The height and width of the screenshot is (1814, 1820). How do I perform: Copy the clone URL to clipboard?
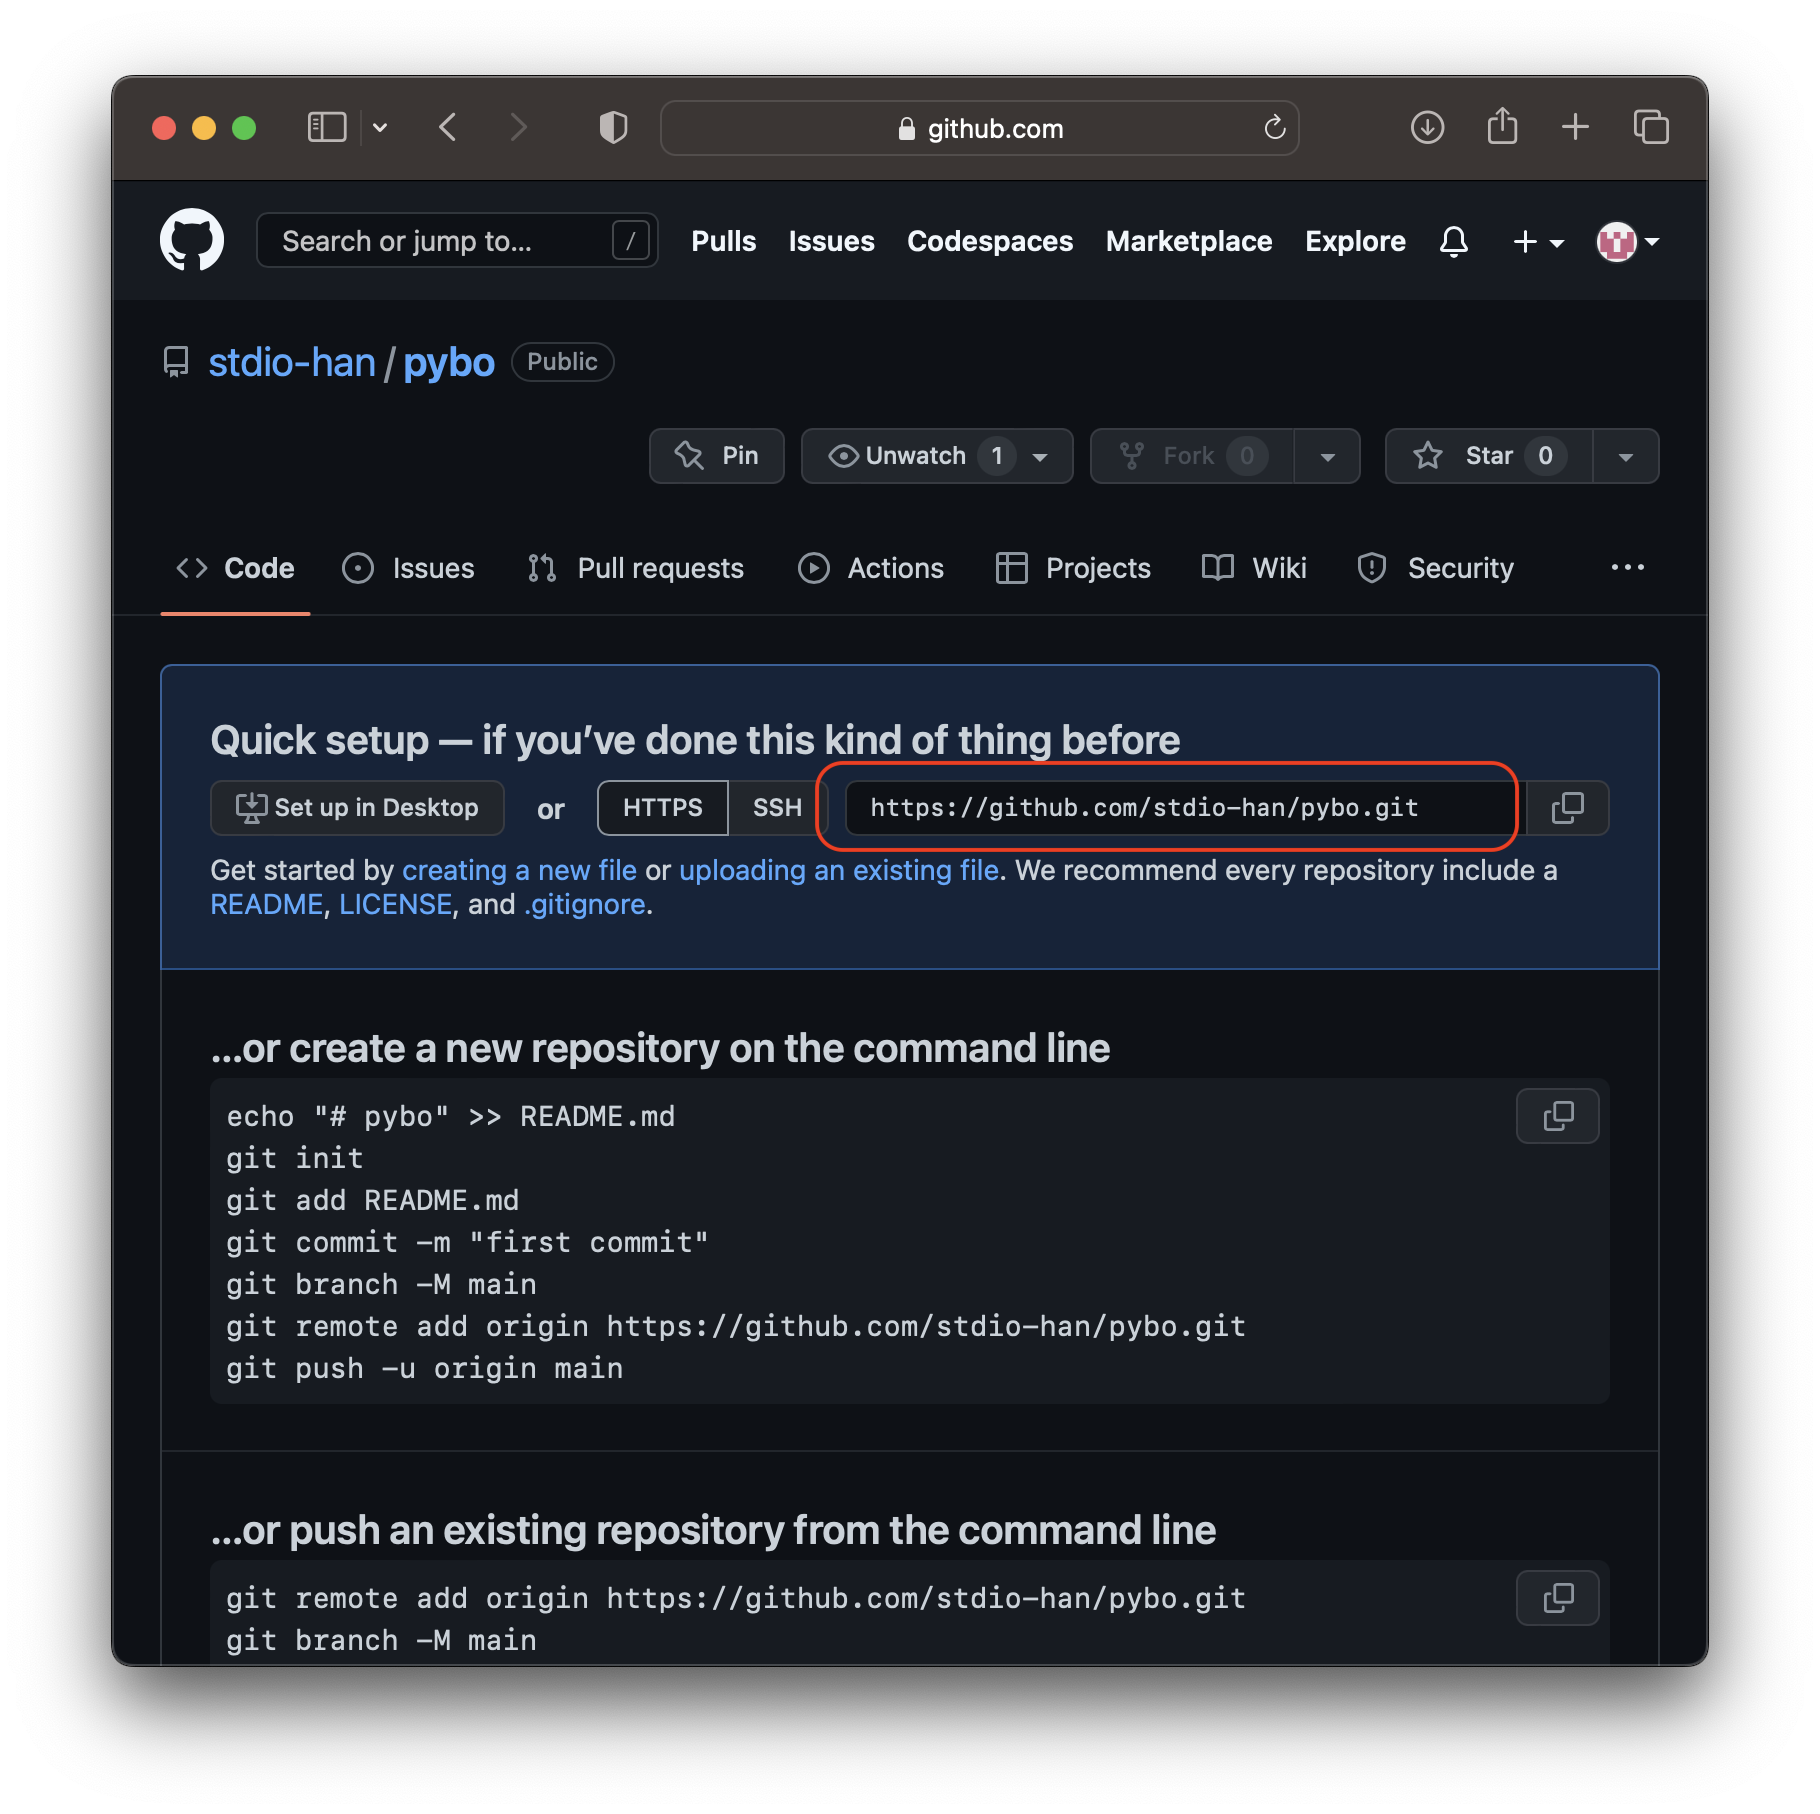tap(1567, 808)
